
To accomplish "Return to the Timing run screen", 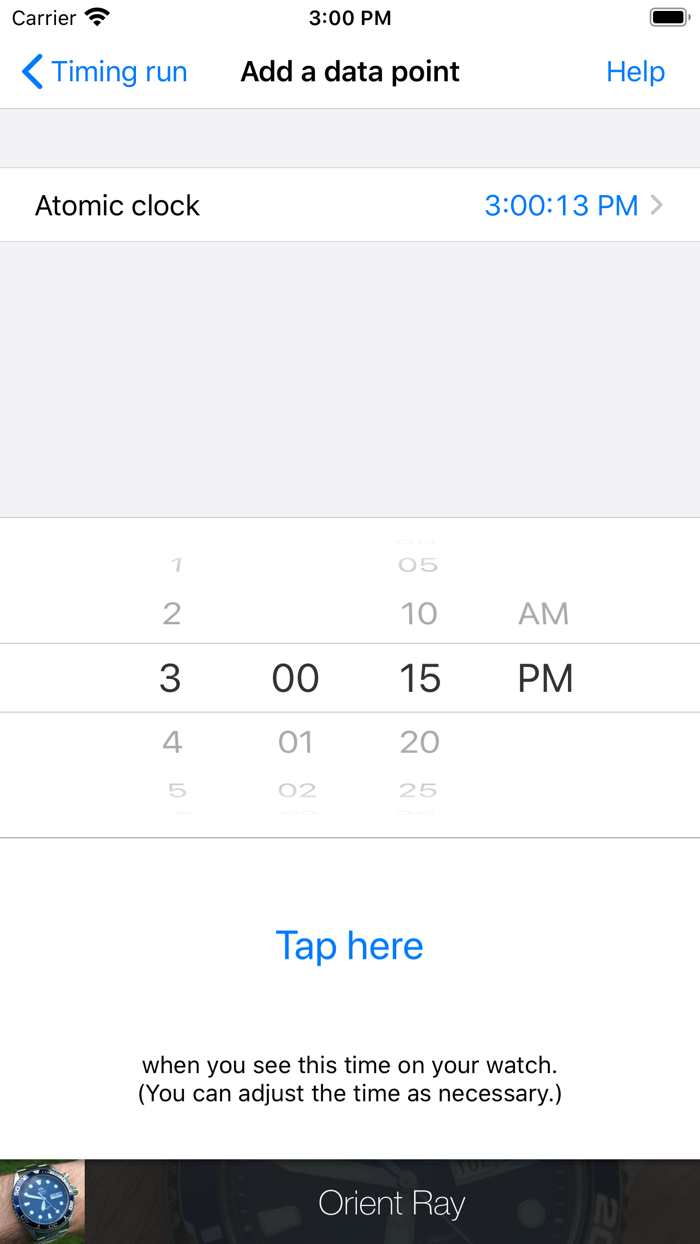I will 103,71.
